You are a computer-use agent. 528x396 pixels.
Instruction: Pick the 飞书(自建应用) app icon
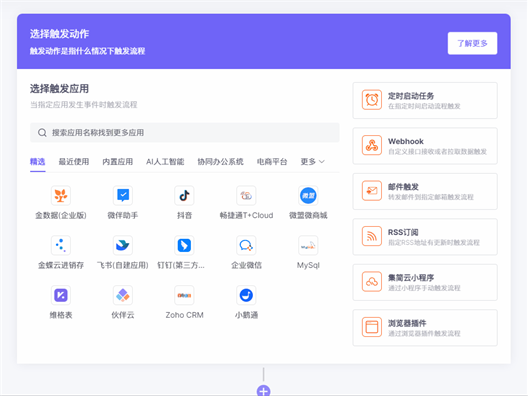(x=123, y=245)
